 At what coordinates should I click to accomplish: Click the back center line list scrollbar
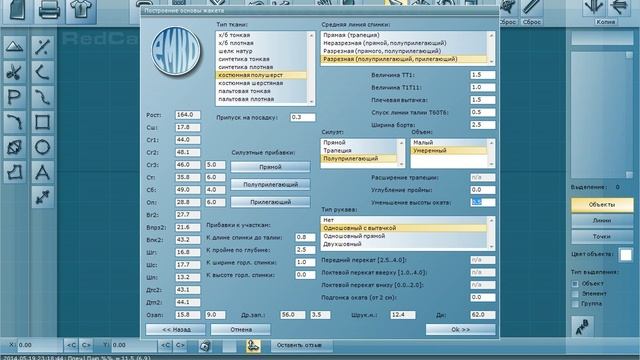click(491, 48)
